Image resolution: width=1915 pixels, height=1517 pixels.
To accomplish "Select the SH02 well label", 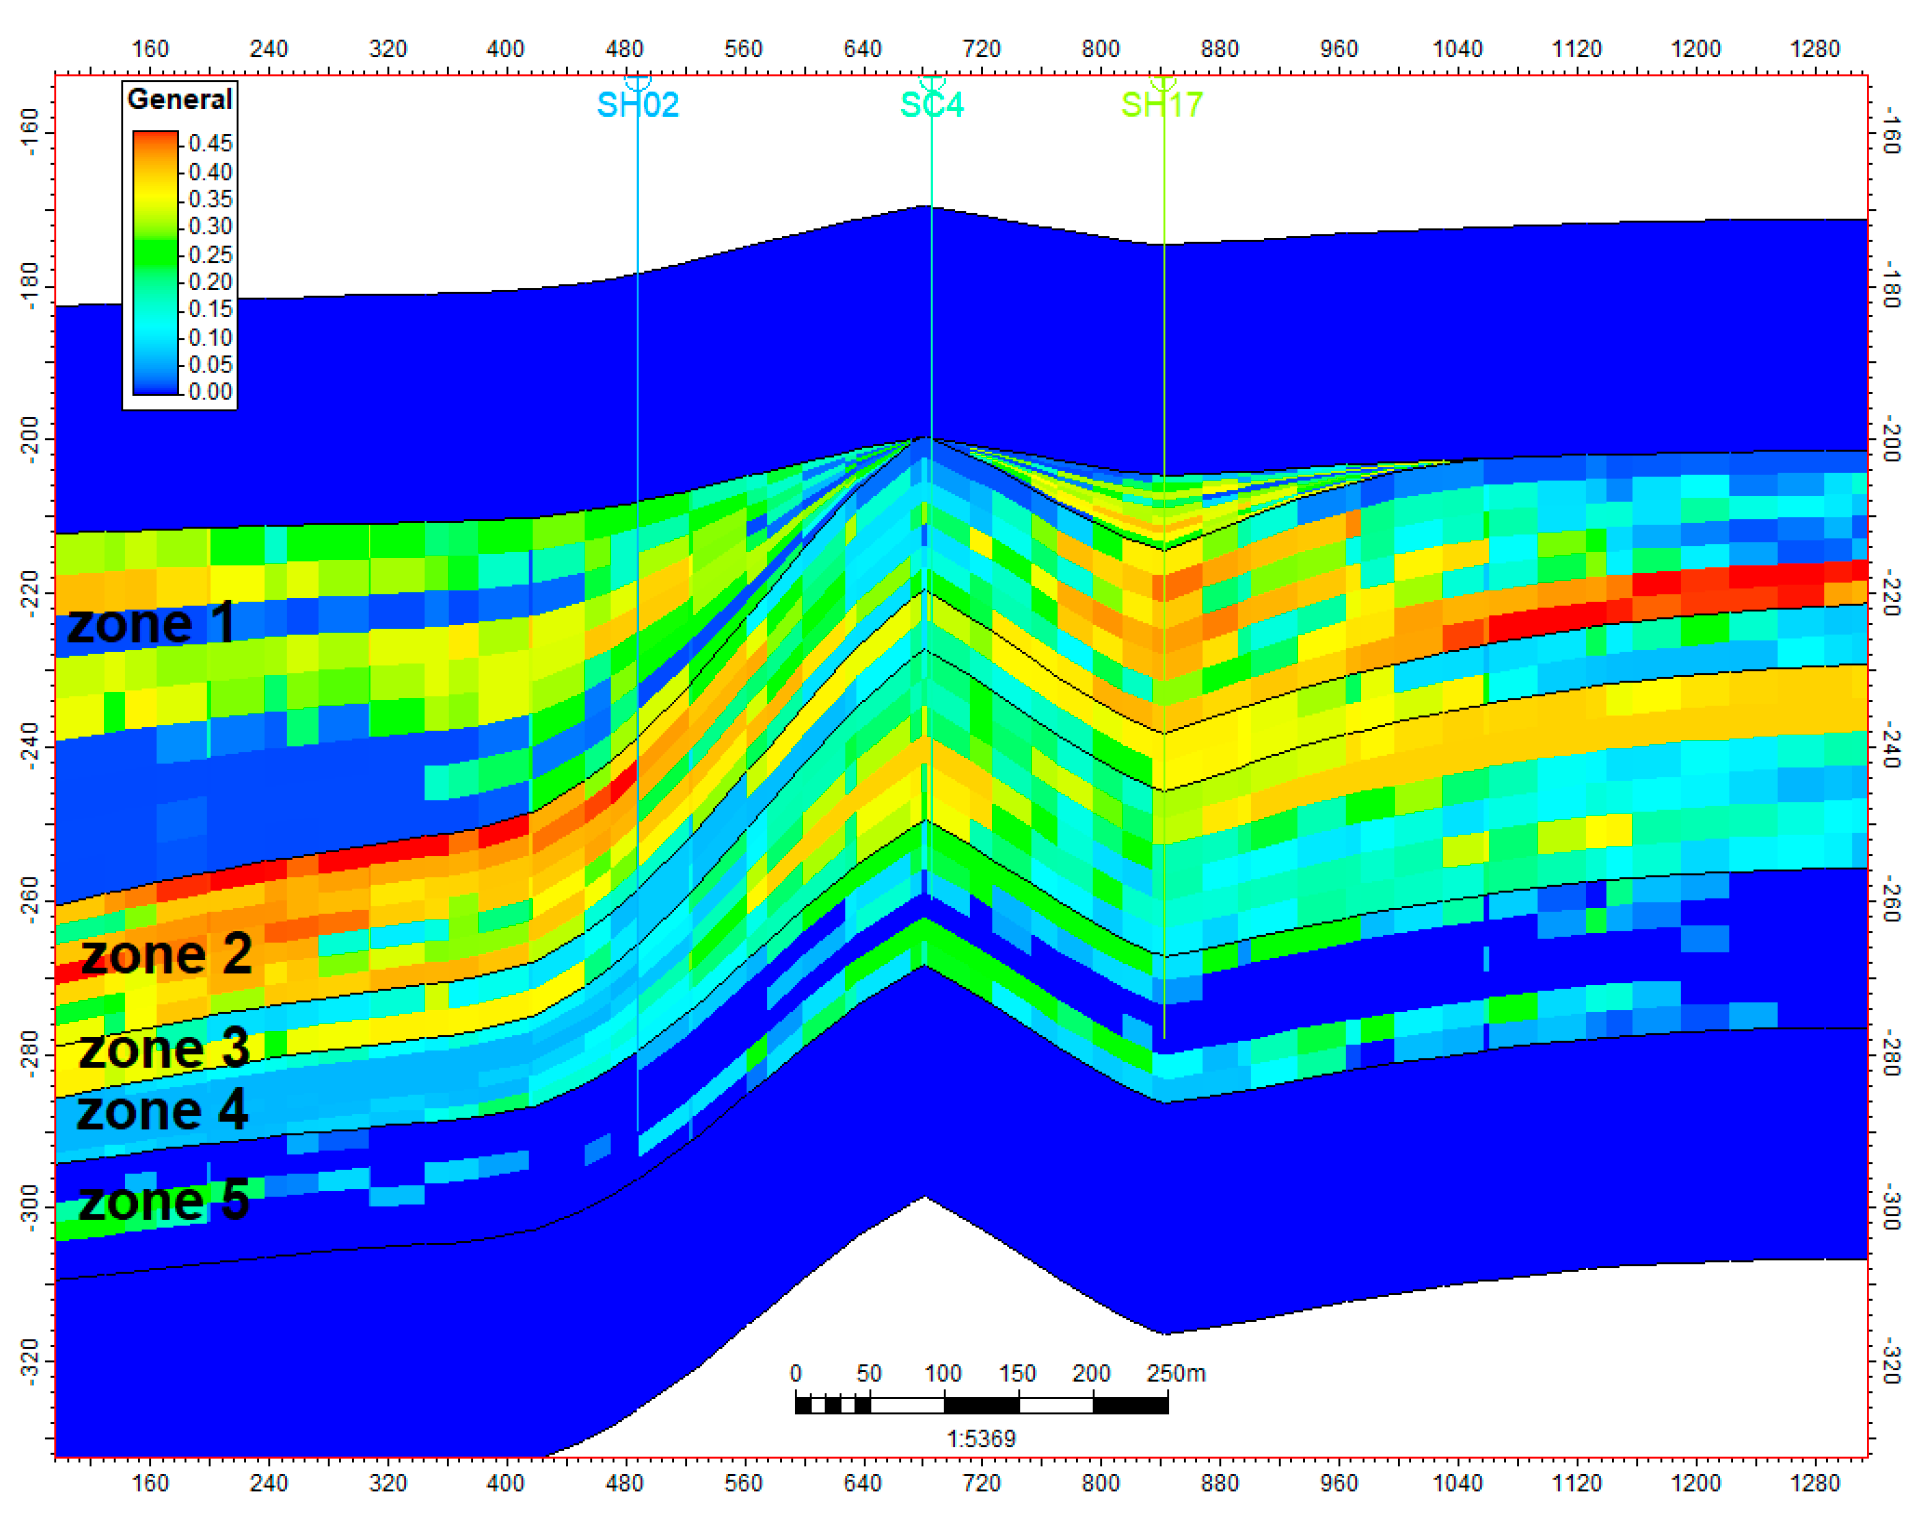I will coord(637,105).
